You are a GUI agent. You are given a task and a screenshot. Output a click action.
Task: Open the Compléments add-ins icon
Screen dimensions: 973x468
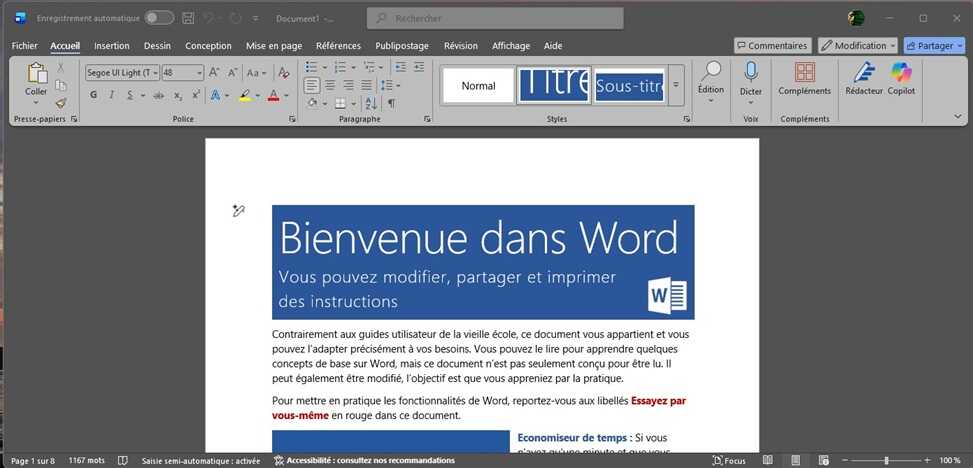point(804,73)
